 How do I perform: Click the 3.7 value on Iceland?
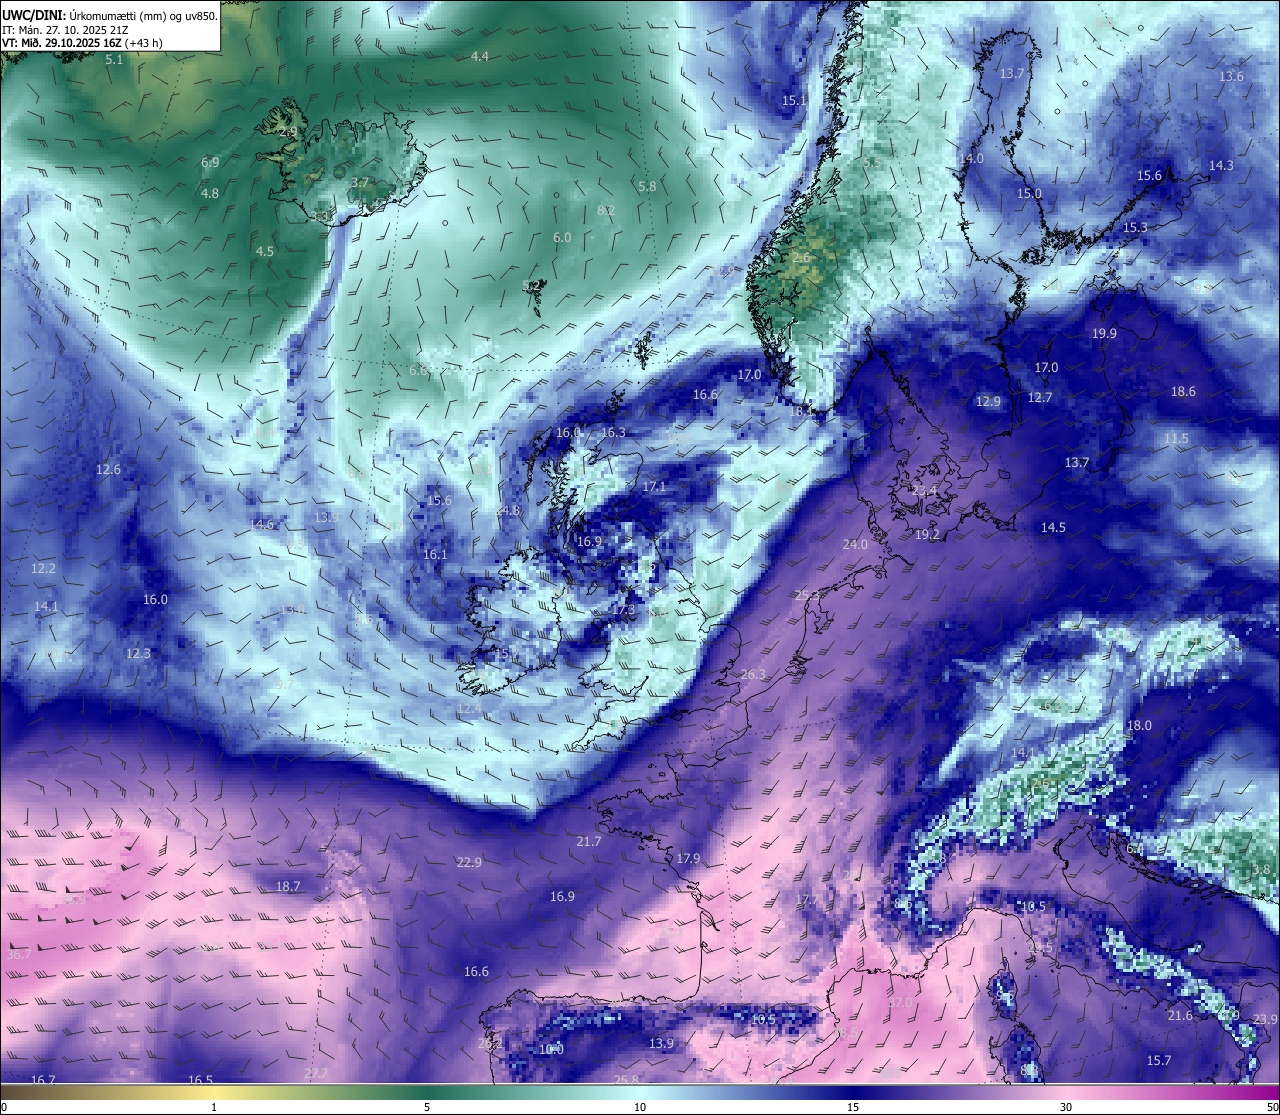pyautogui.click(x=360, y=183)
